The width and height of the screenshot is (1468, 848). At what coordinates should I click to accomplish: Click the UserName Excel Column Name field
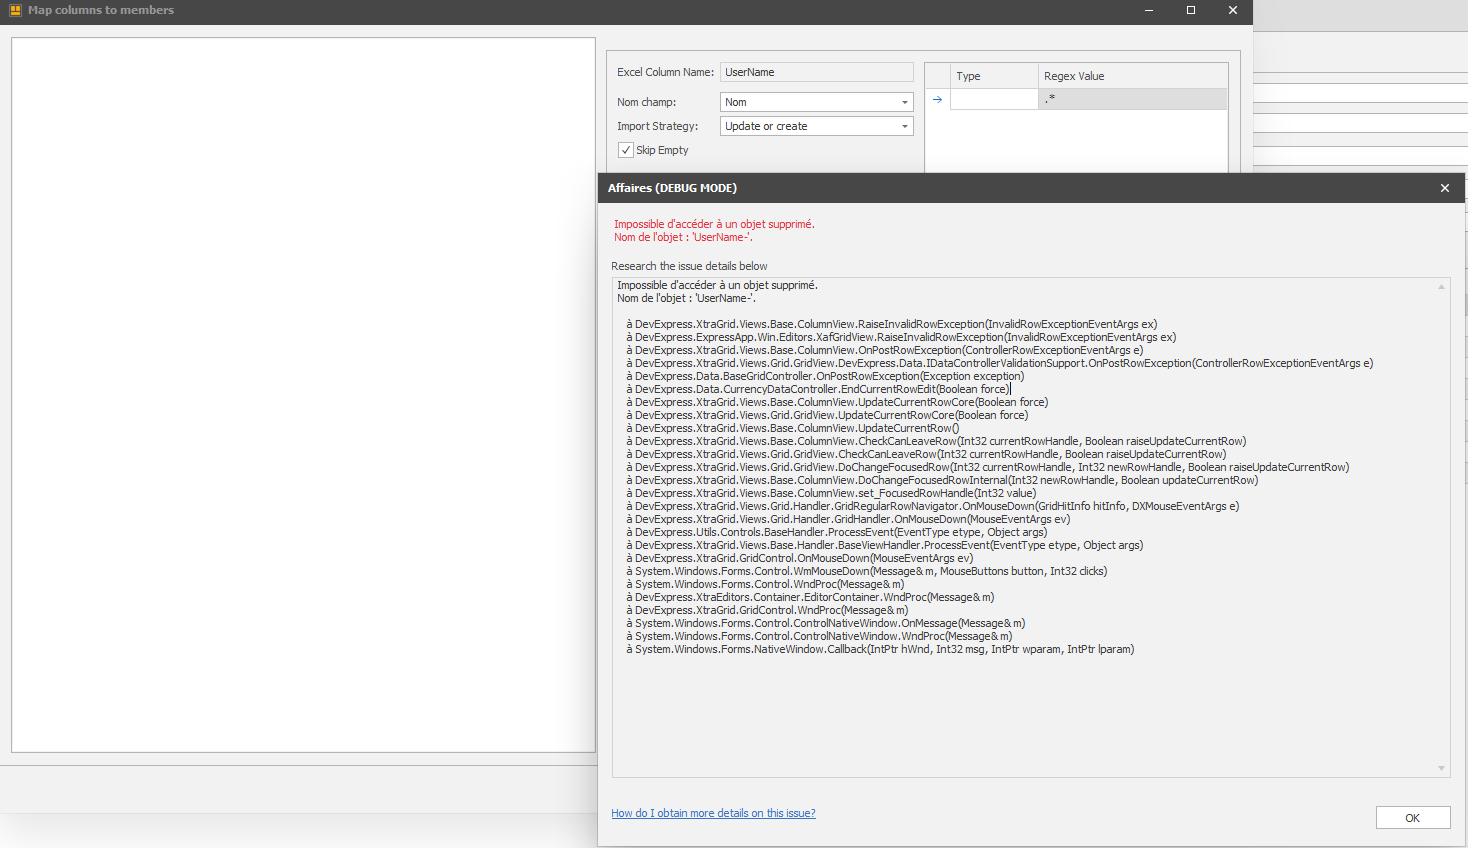click(x=816, y=71)
